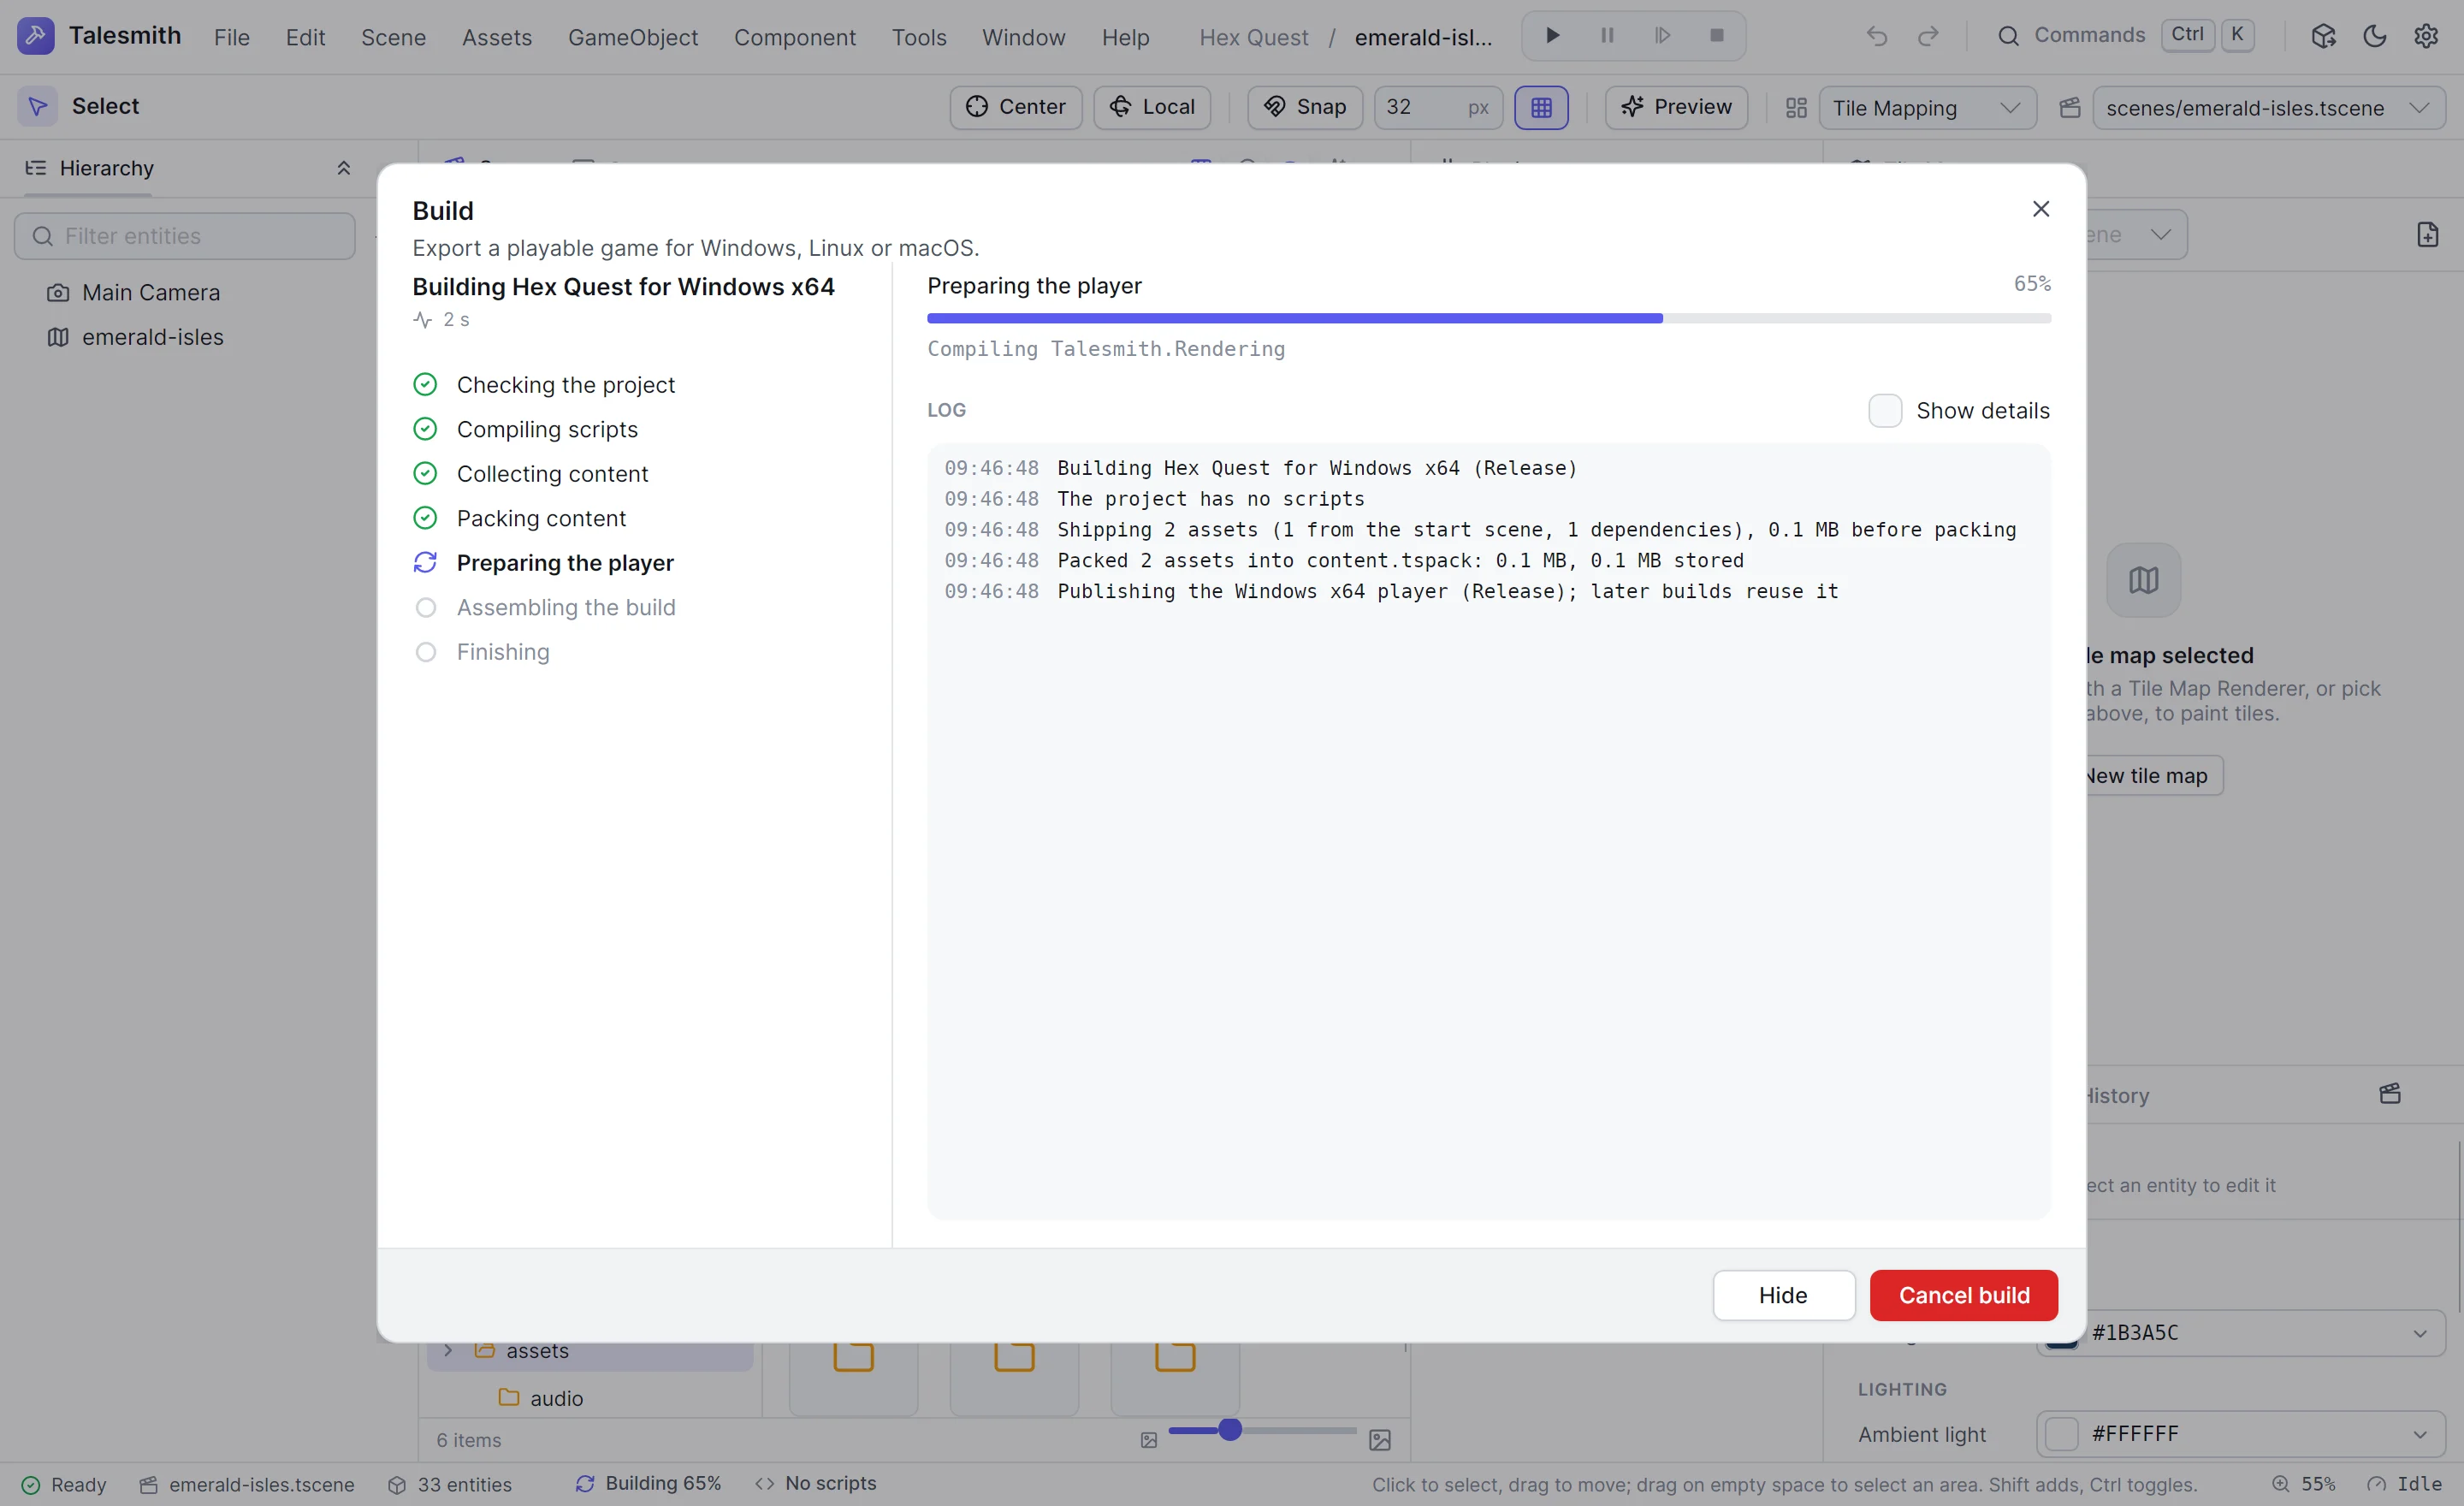2464x1506 pixels.
Task: Open the File menu
Action: click(x=232, y=37)
